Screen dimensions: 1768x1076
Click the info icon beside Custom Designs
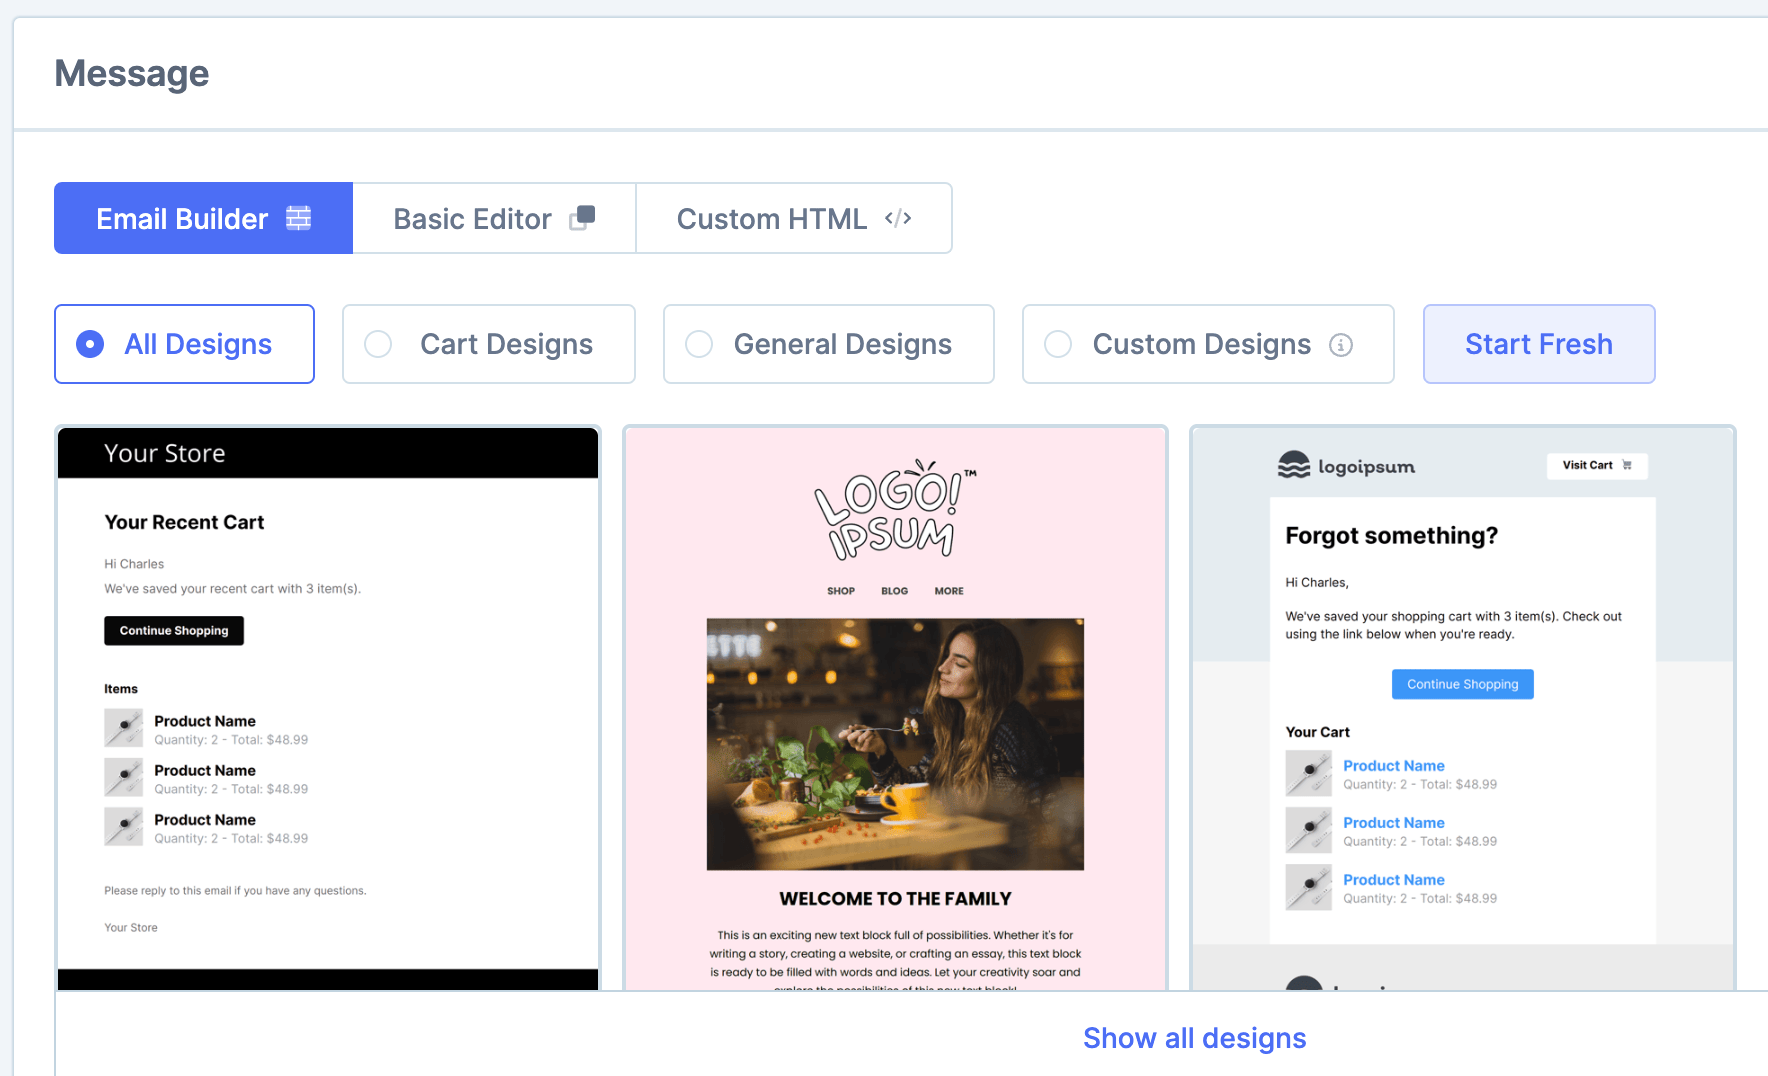[x=1341, y=344]
